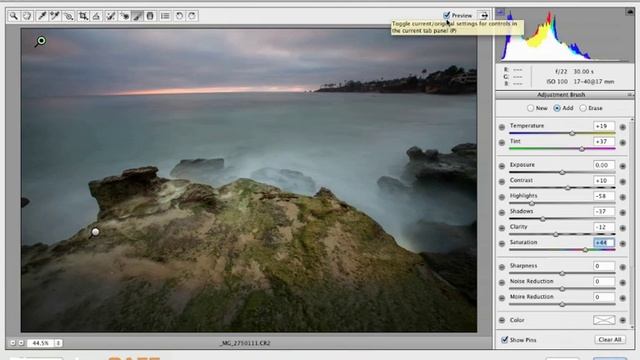Image resolution: width=640 pixels, height=360 pixels.
Task: Click the Saturation value field
Action: [604, 242]
